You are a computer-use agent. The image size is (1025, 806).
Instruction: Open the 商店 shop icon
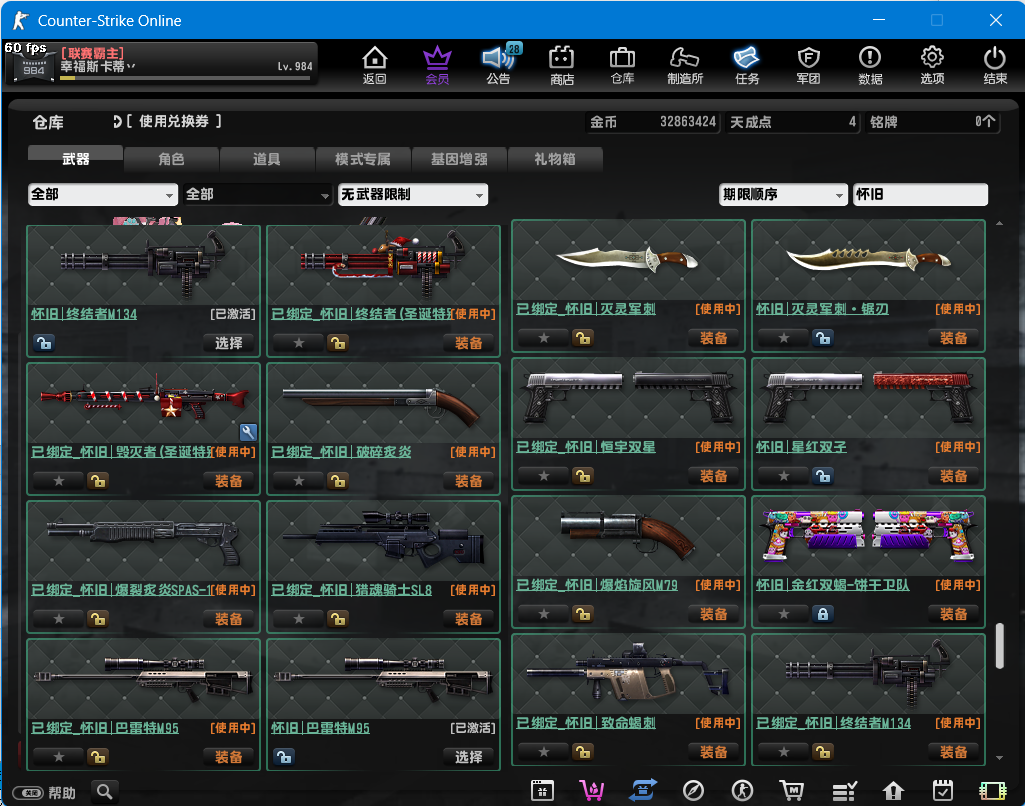[x=562, y=65]
